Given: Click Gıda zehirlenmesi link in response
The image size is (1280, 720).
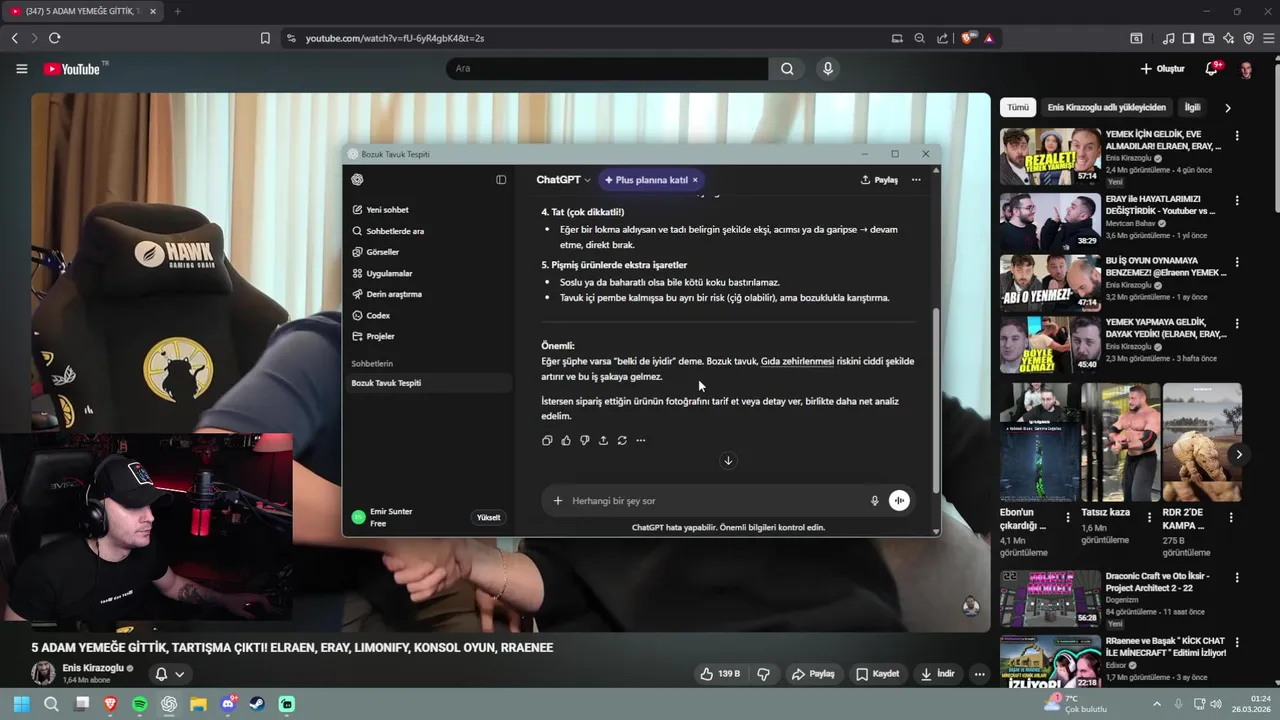Looking at the screenshot, I should point(797,361).
